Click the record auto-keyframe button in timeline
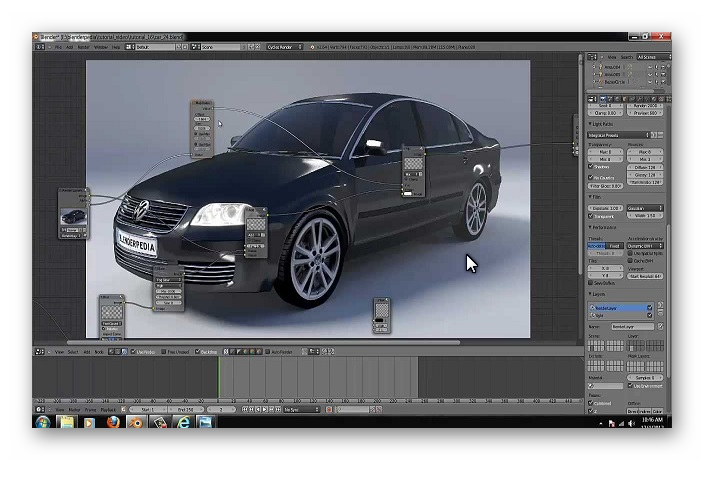Viewport: 704px width, 485px height. pos(329,409)
